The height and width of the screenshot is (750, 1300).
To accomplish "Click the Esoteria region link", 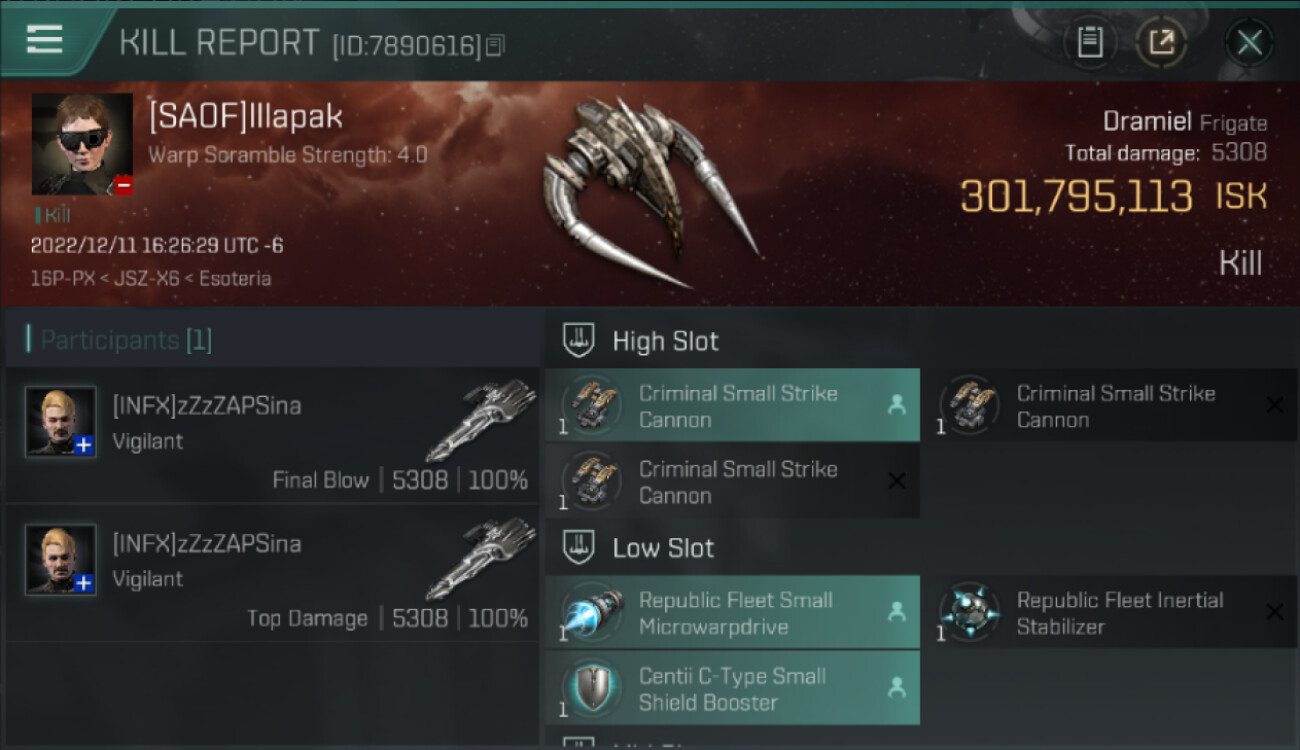I will (x=235, y=278).
